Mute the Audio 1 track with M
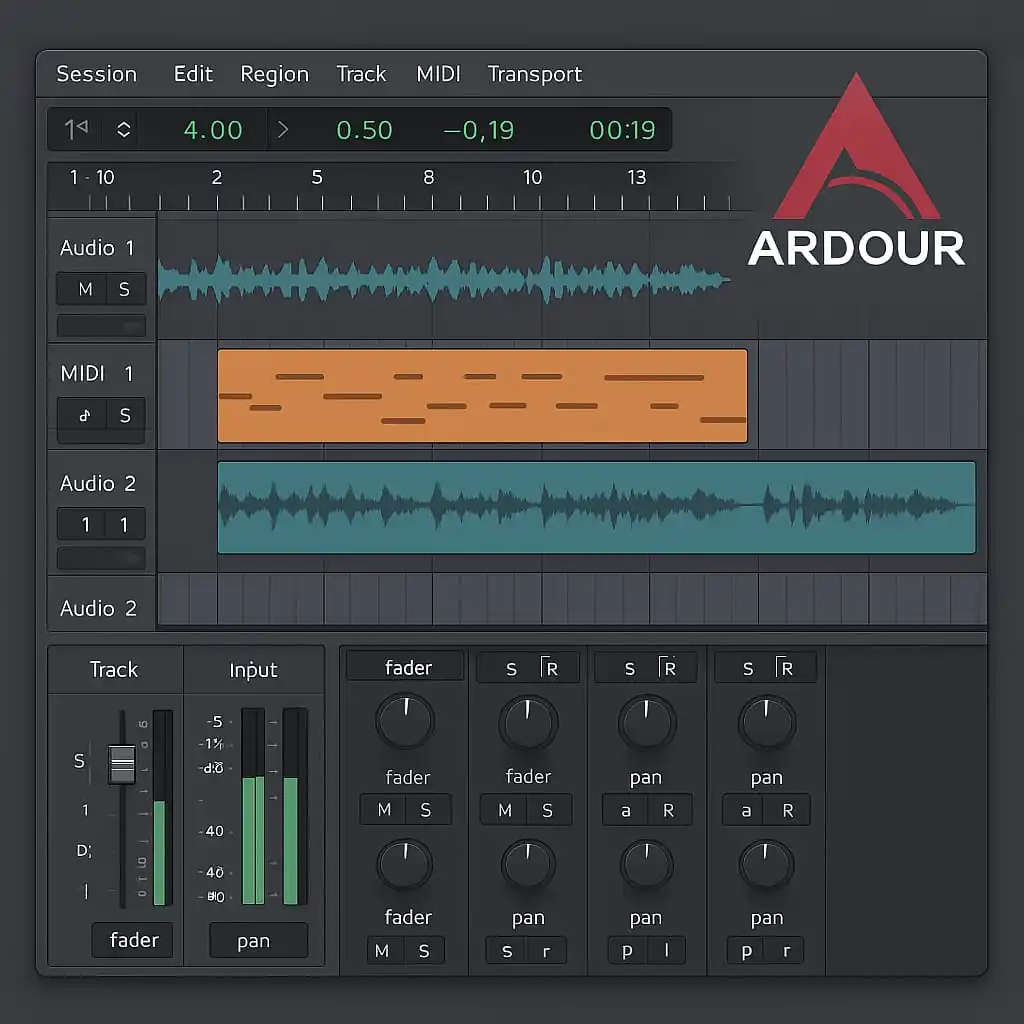This screenshot has width=1024, height=1024. (x=82, y=289)
